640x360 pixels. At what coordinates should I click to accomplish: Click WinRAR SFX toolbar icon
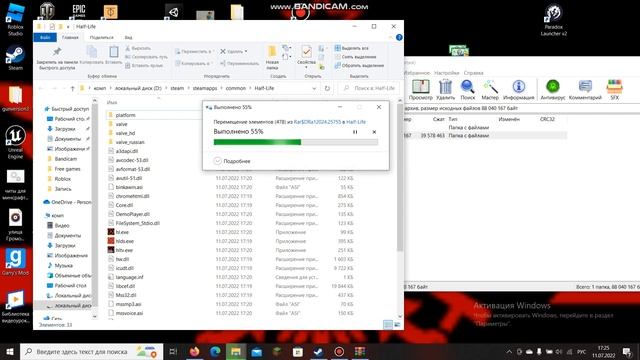point(615,90)
